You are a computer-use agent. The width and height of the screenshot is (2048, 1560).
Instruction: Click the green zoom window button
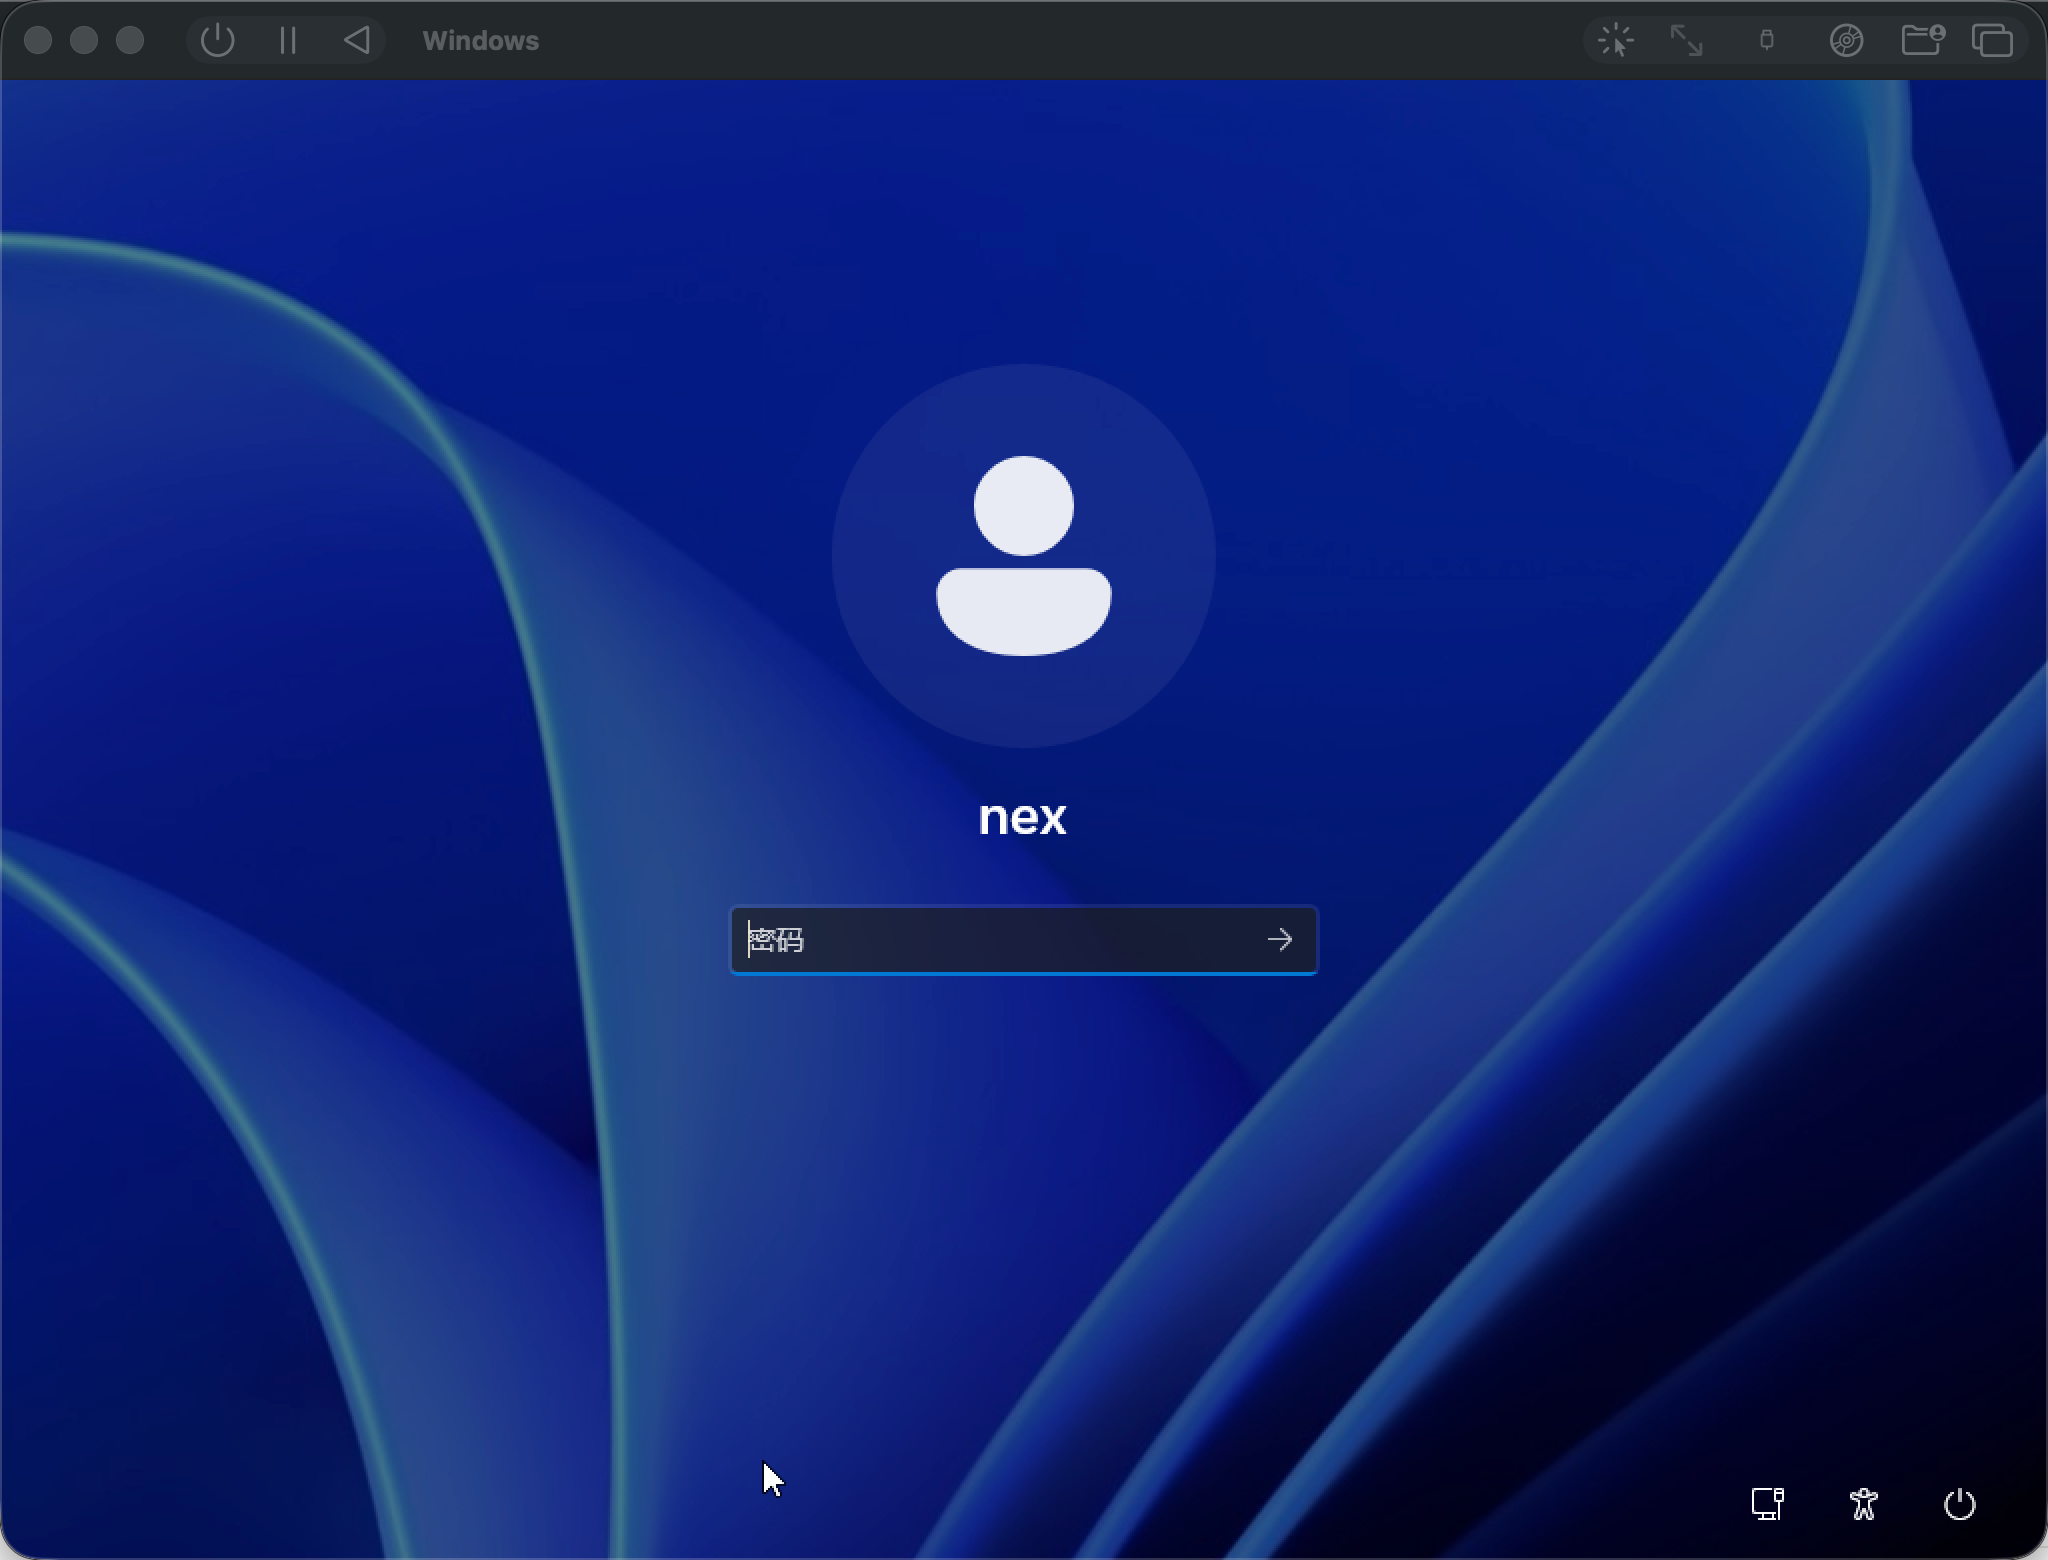[x=130, y=41]
